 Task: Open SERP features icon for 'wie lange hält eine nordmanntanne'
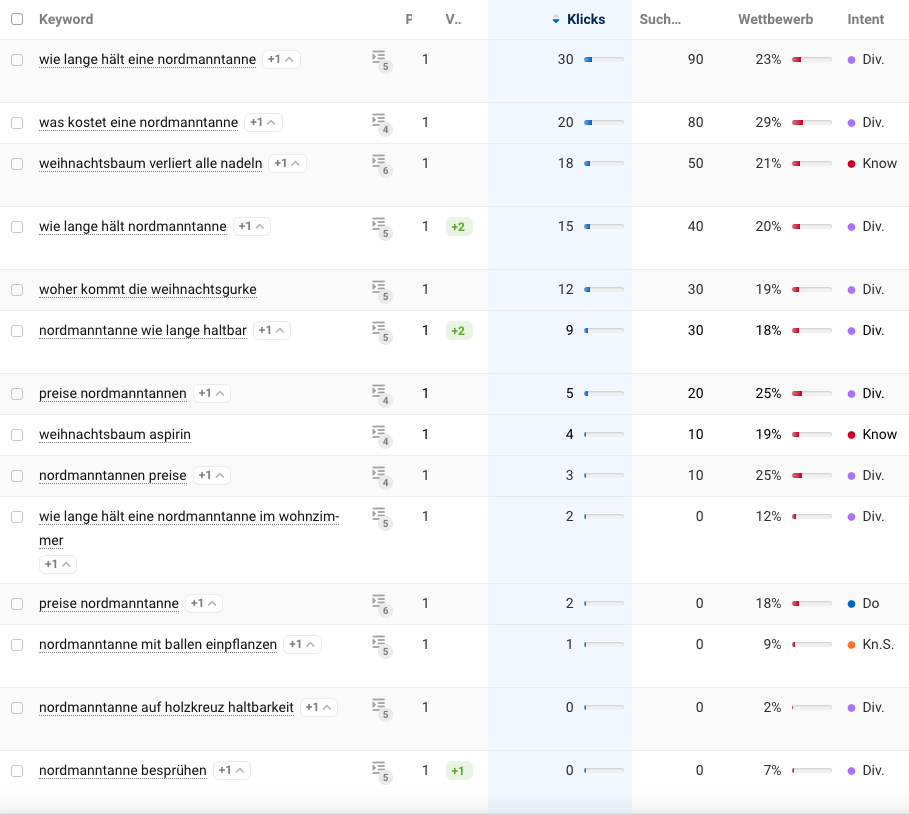click(380, 60)
